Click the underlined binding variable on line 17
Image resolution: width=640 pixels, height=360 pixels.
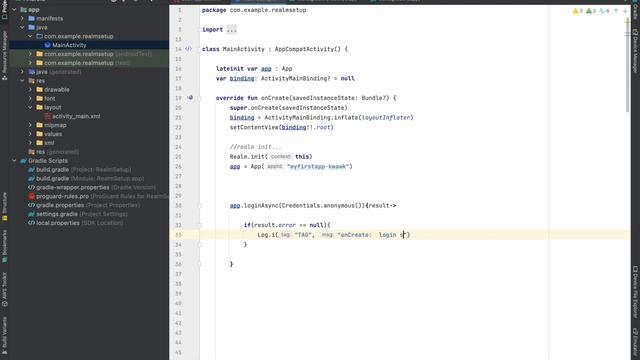pyautogui.click(x=242, y=78)
